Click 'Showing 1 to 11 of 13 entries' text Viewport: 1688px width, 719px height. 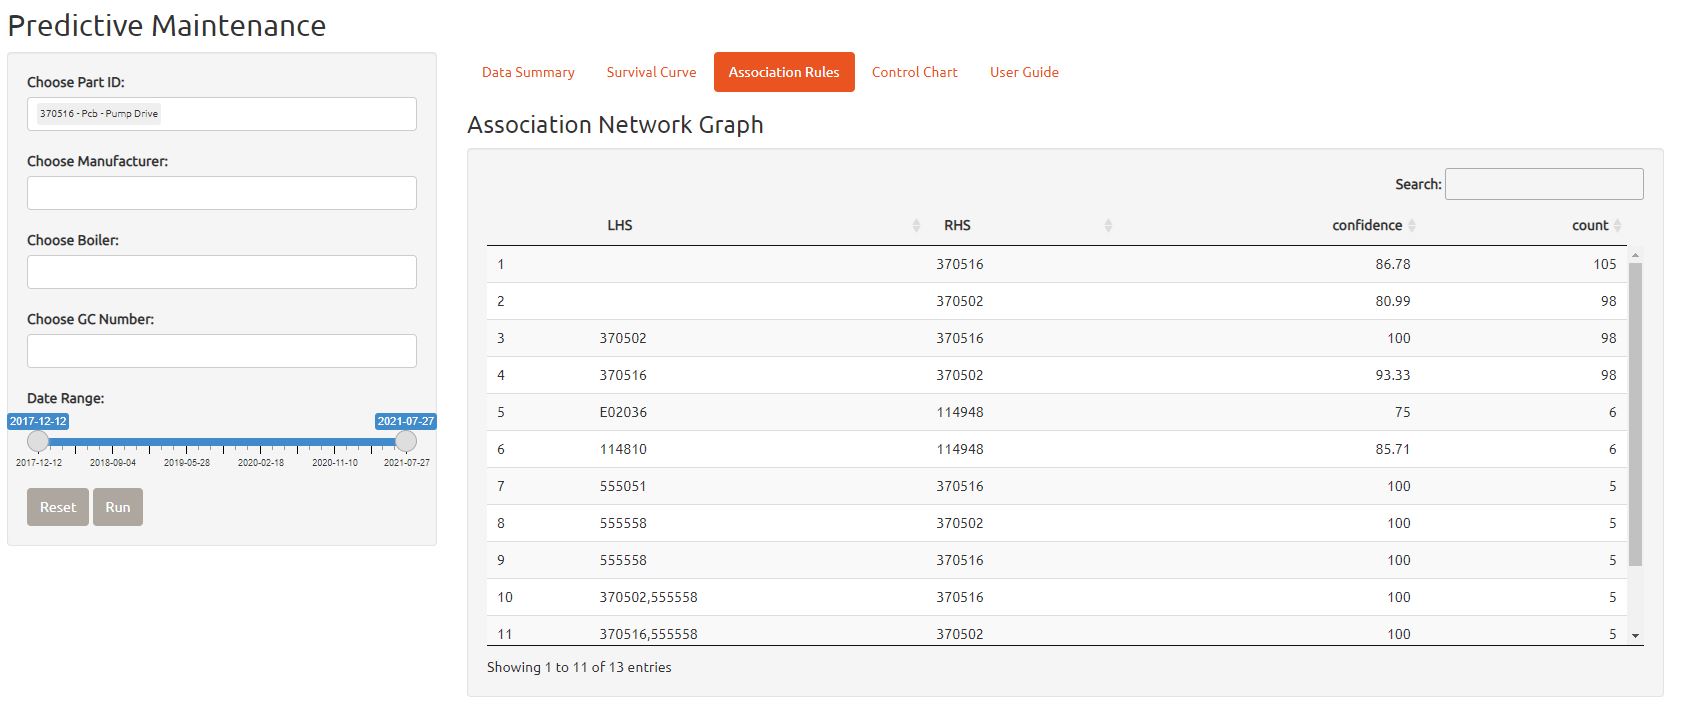pyautogui.click(x=579, y=667)
